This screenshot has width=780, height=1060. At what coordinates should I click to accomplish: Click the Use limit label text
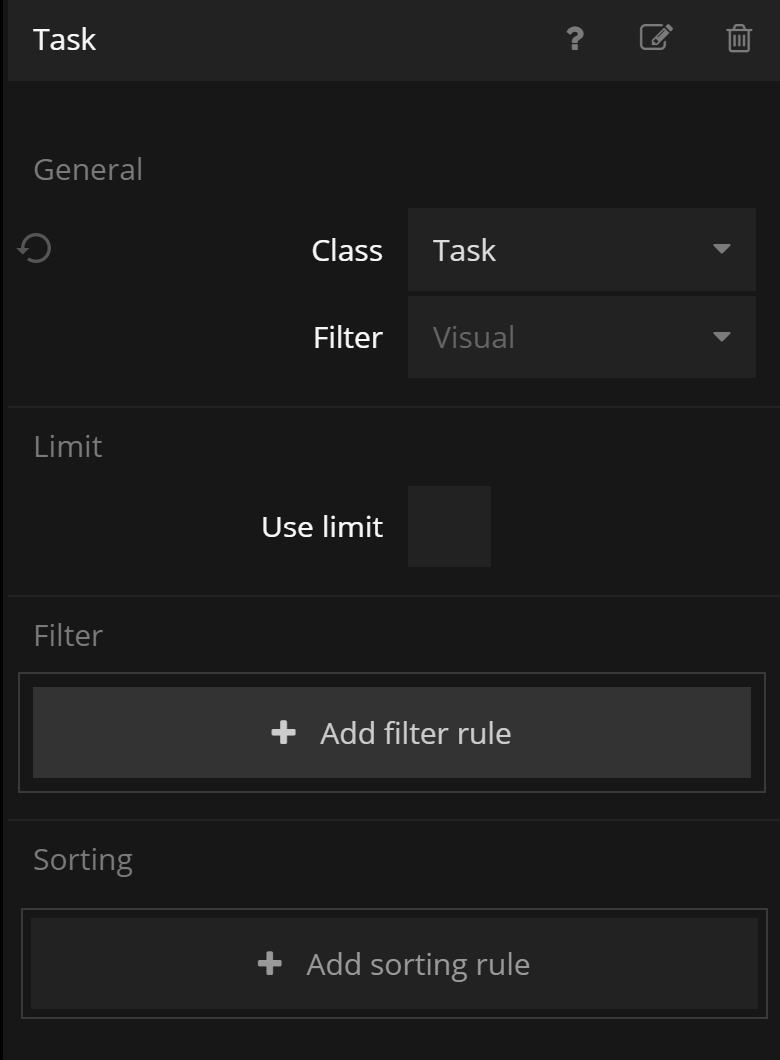pyautogui.click(x=322, y=527)
